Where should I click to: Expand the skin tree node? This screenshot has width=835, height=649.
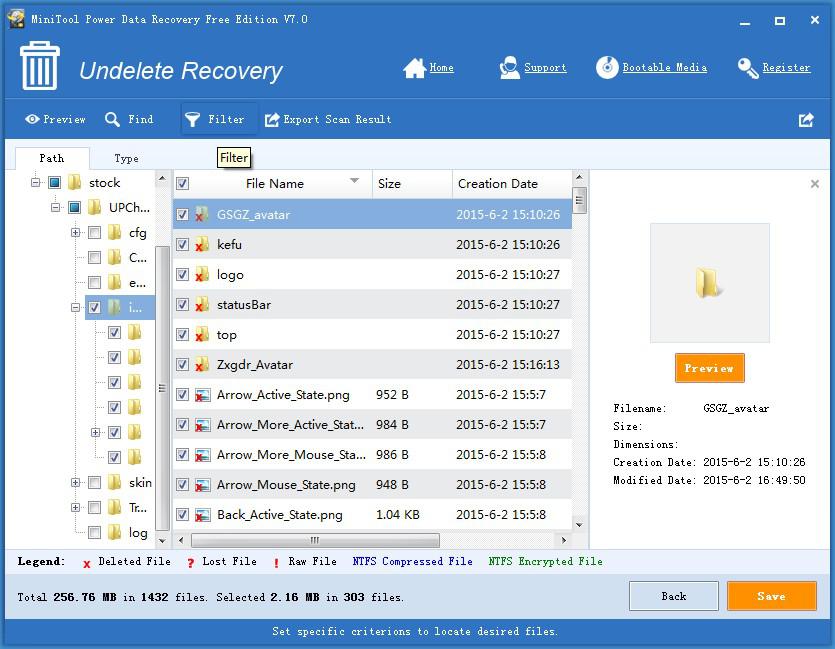75,482
